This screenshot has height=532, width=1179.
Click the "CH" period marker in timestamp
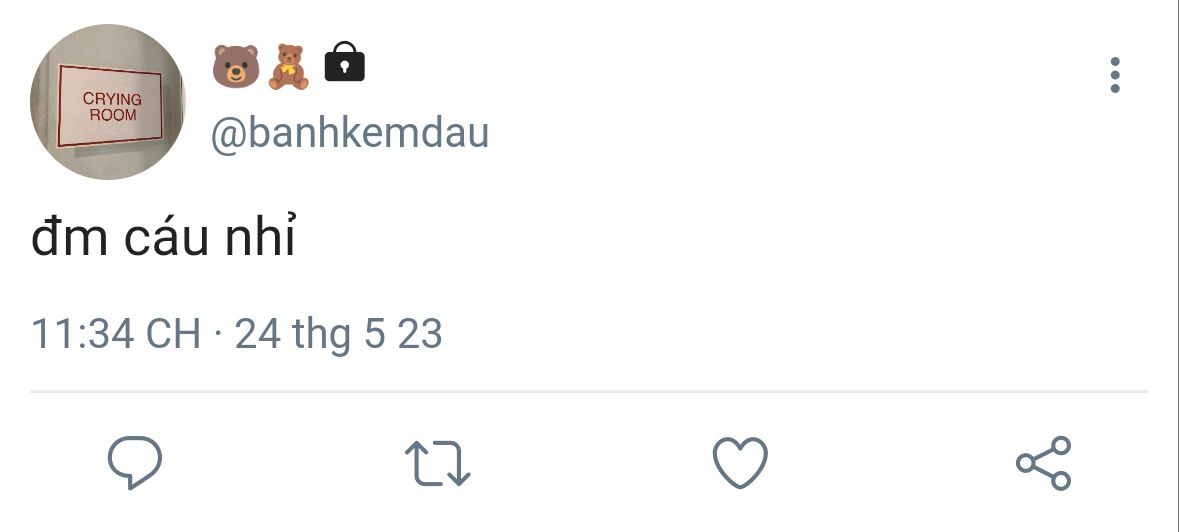coord(173,333)
